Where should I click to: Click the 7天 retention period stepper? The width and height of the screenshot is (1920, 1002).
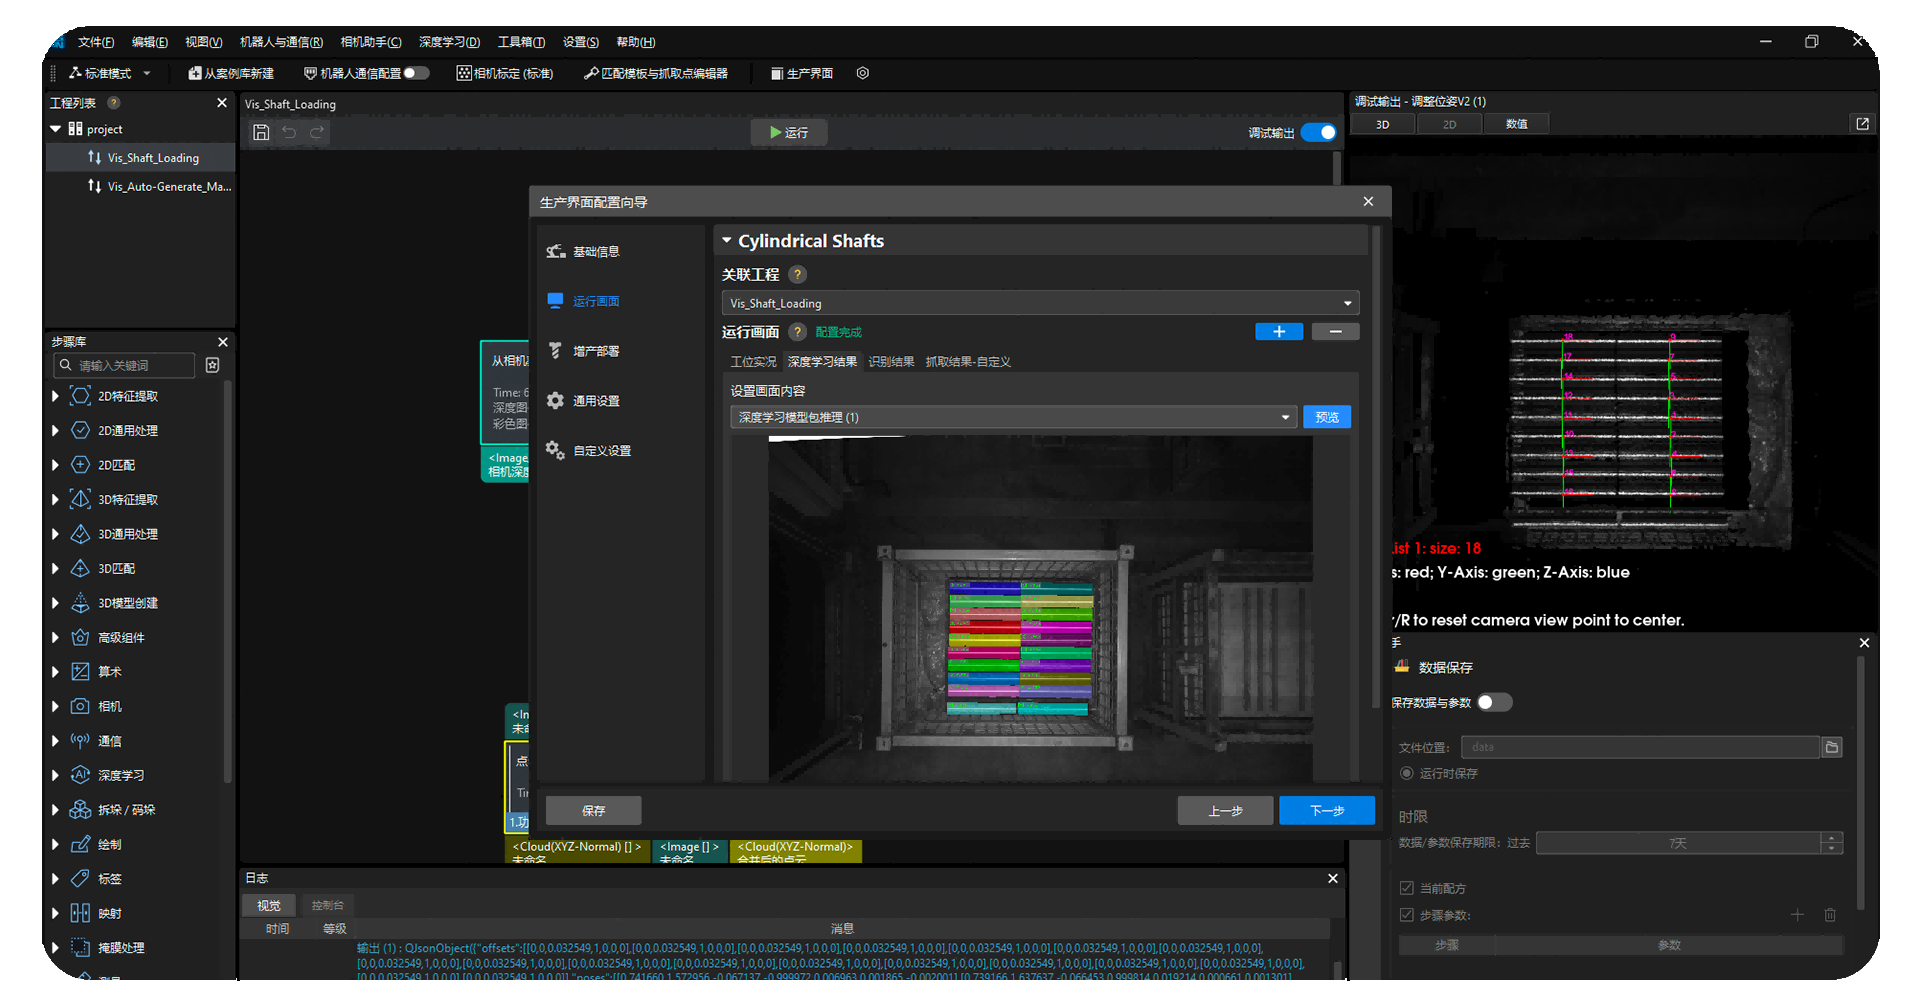(1831, 843)
